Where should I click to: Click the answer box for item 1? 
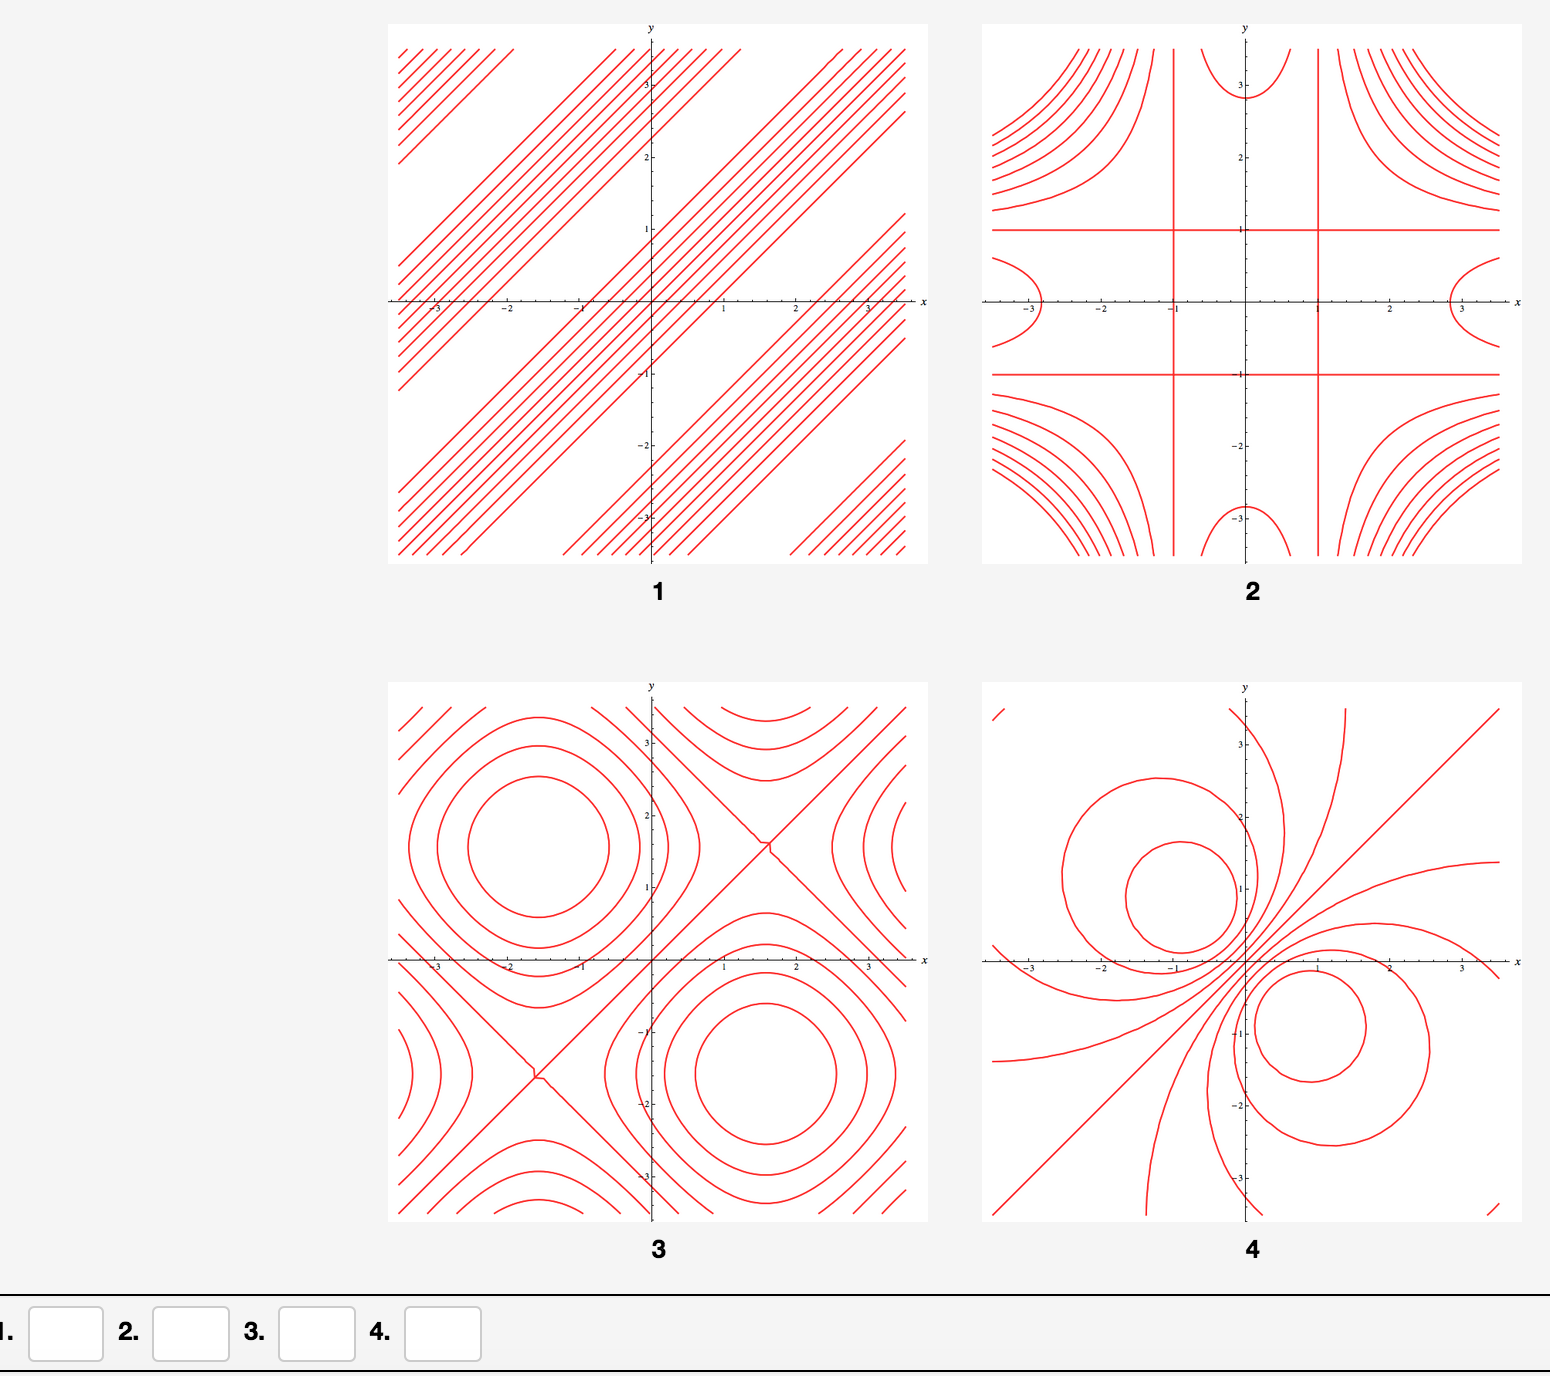click(66, 1333)
